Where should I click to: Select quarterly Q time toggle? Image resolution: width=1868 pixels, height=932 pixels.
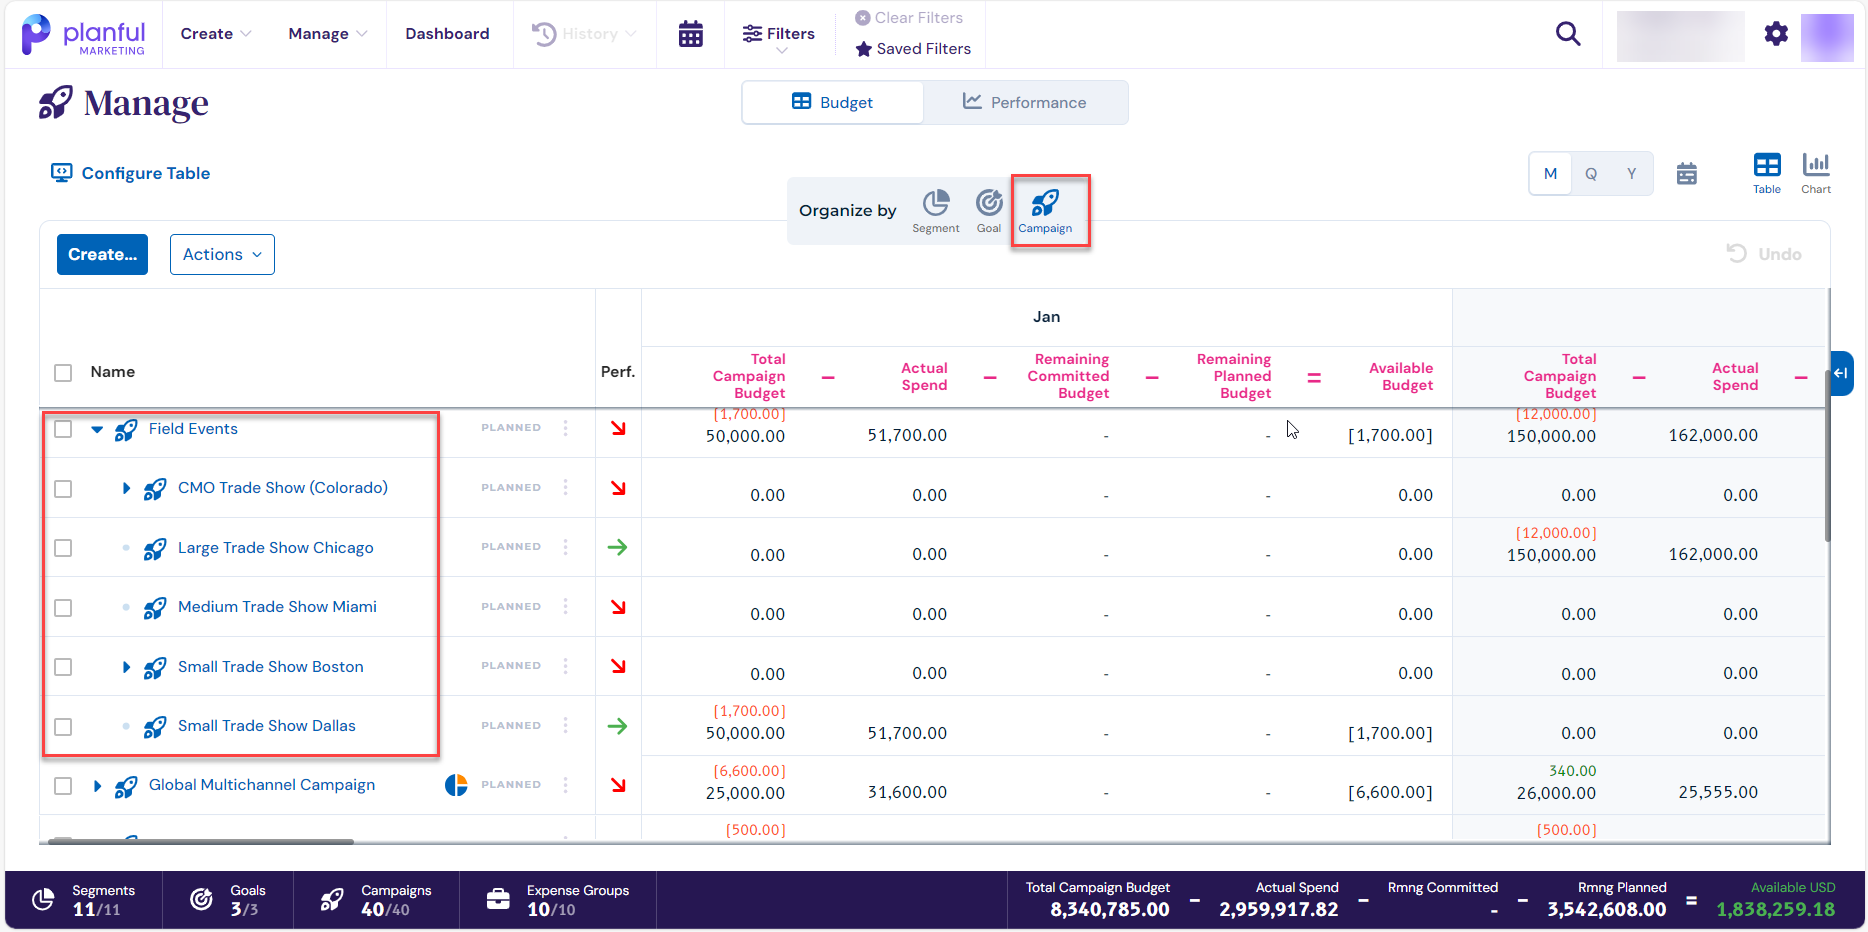click(1591, 174)
